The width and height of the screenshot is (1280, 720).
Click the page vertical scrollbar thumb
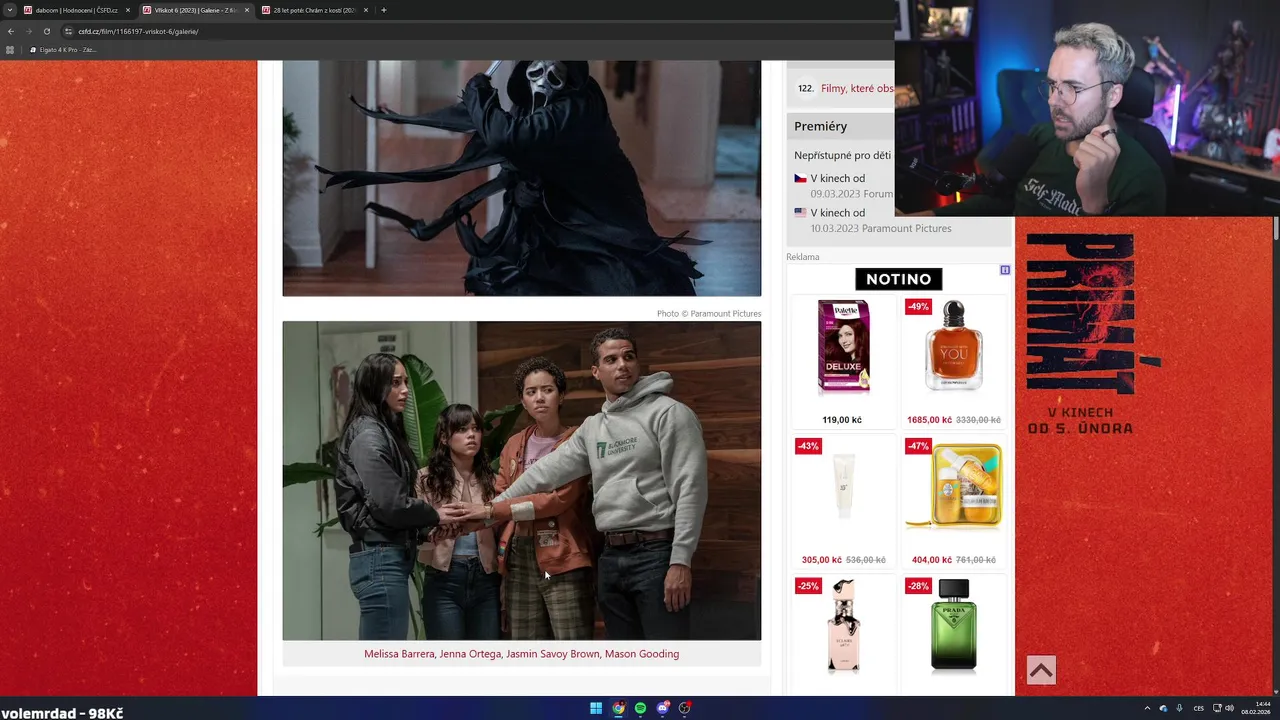1275,229
